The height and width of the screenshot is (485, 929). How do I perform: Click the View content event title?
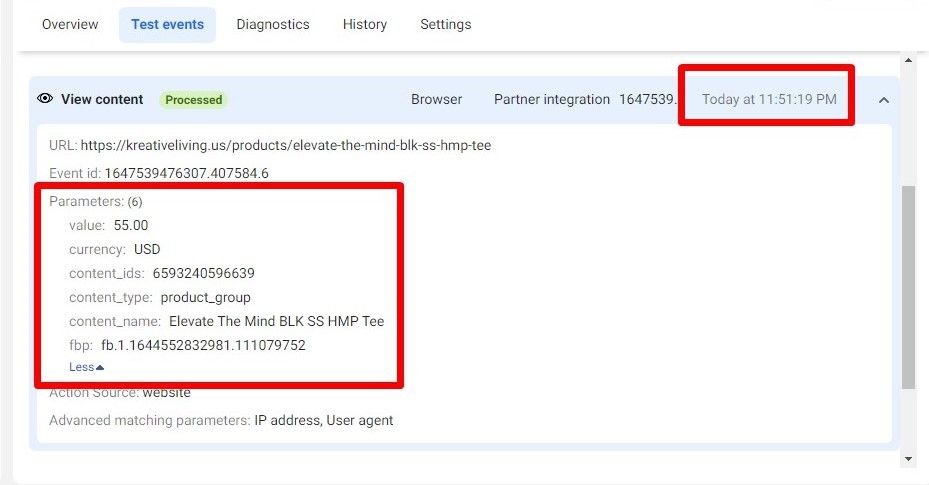(102, 99)
